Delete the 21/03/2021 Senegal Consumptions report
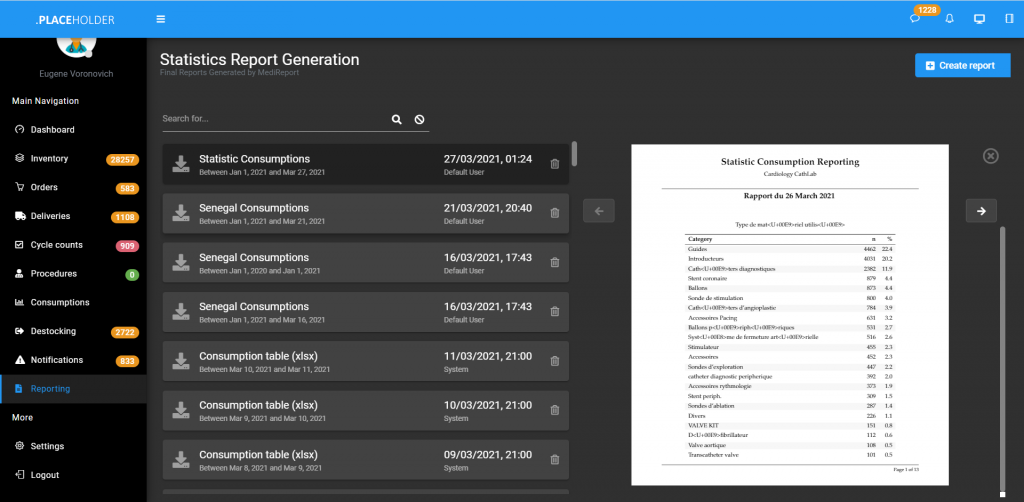 click(555, 213)
